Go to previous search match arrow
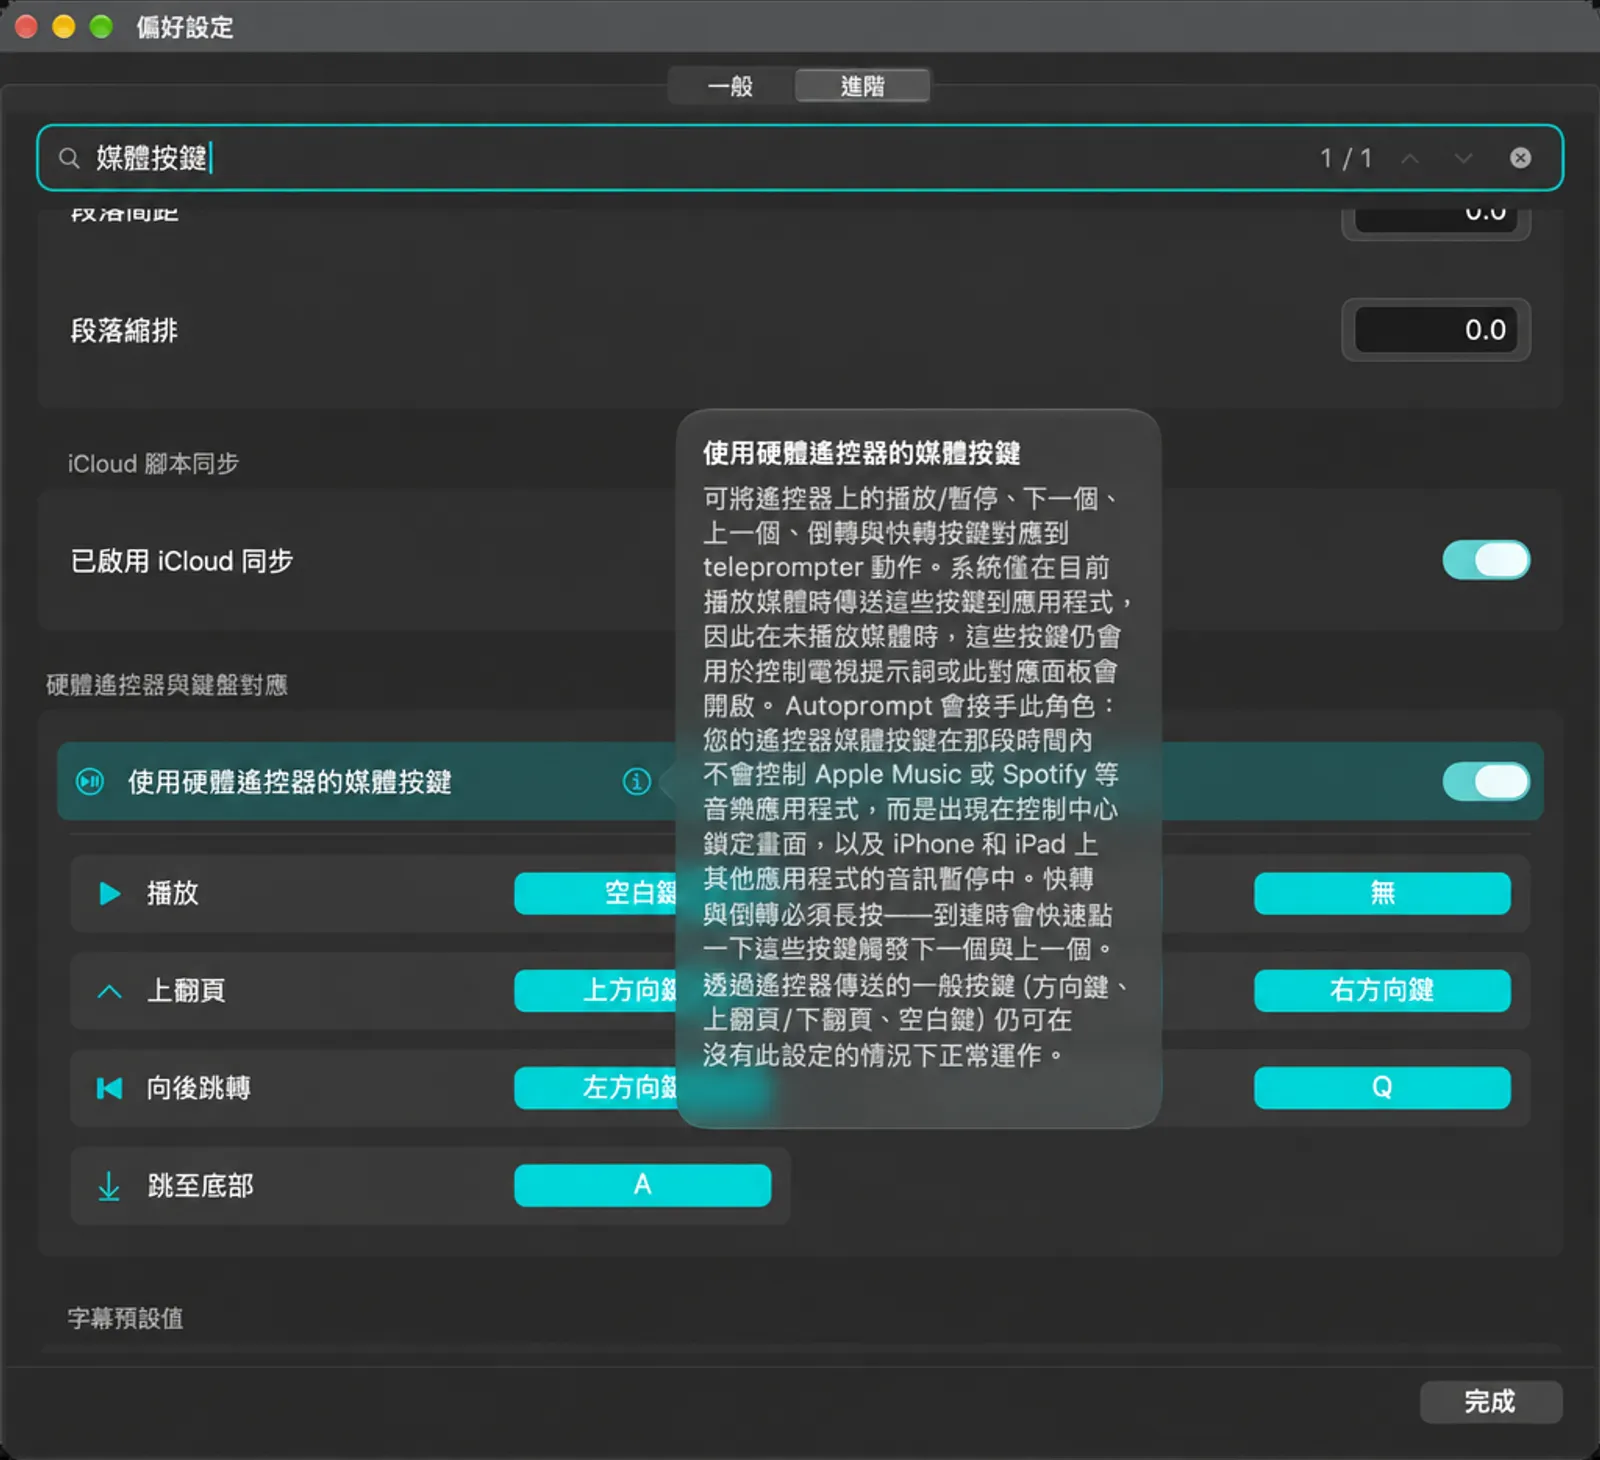The image size is (1600, 1460). (x=1410, y=158)
